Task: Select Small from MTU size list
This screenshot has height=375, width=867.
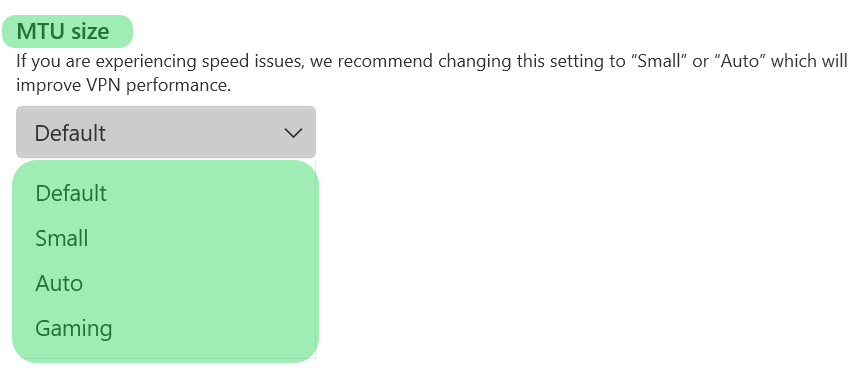Action: (x=165, y=239)
